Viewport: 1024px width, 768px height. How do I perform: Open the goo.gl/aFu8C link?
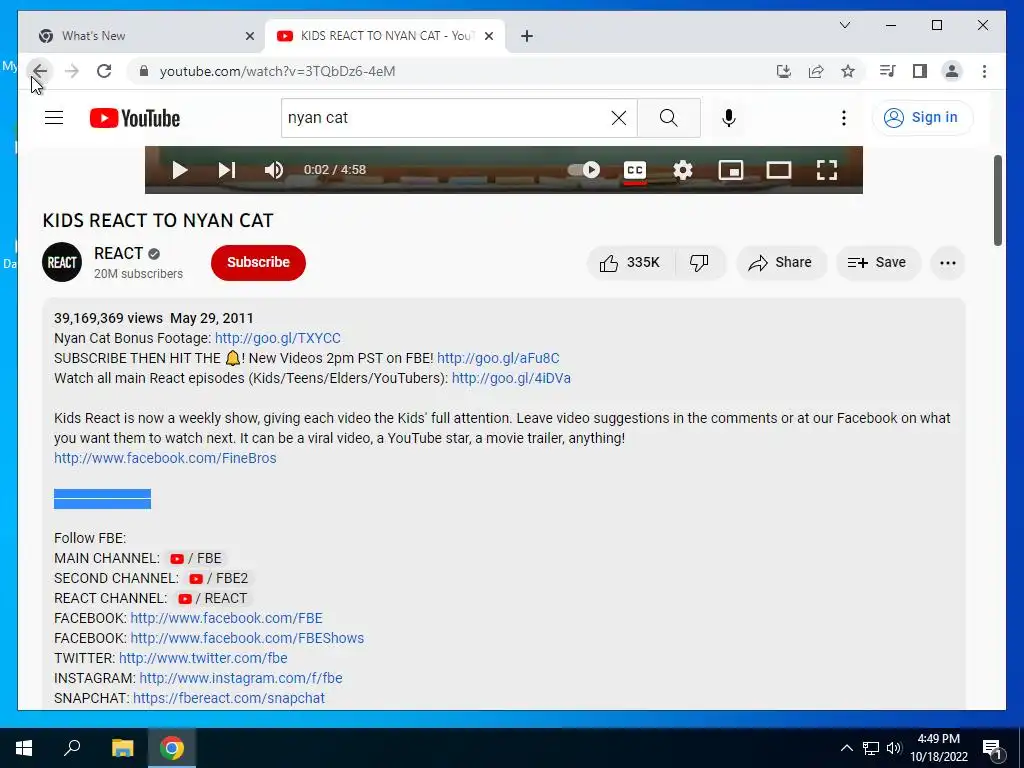(498, 359)
